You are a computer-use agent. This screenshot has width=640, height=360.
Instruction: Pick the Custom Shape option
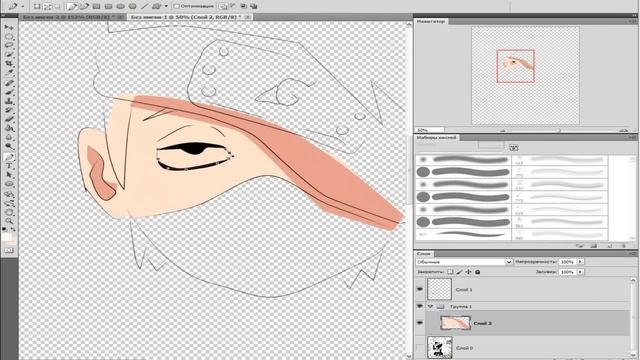[156, 6]
